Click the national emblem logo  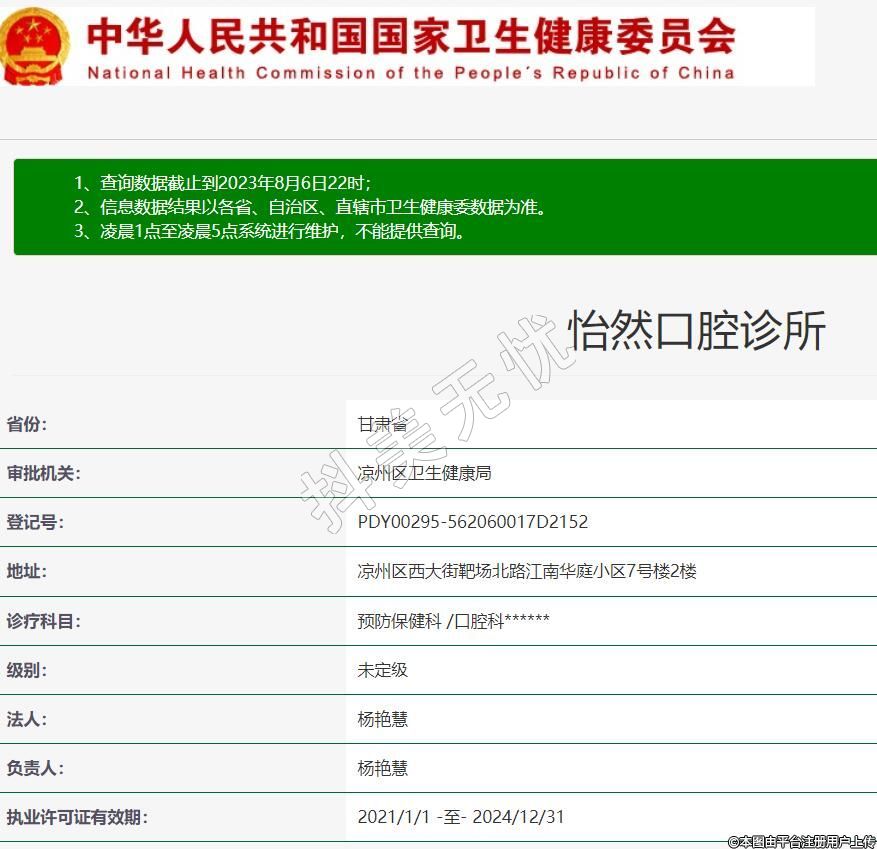[36, 46]
